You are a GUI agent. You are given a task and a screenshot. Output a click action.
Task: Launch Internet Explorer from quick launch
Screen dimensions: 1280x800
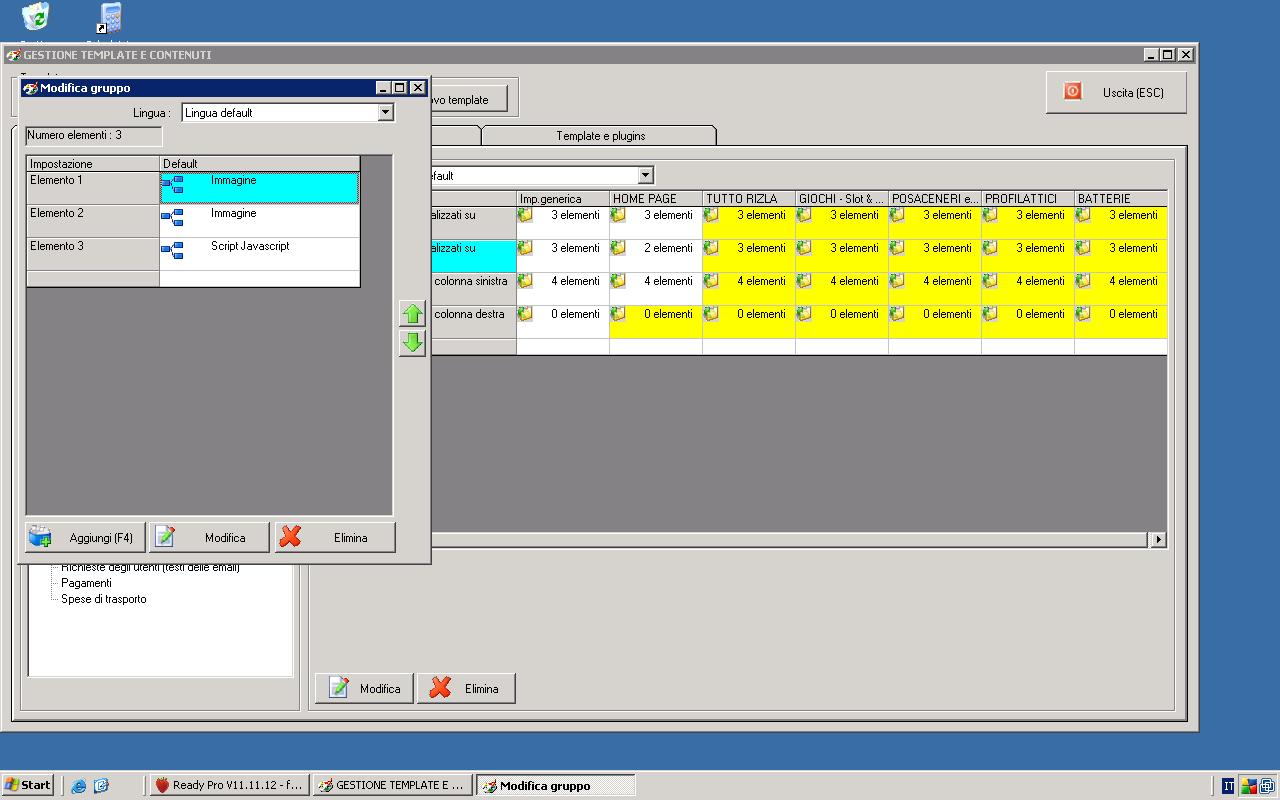pos(79,786)
